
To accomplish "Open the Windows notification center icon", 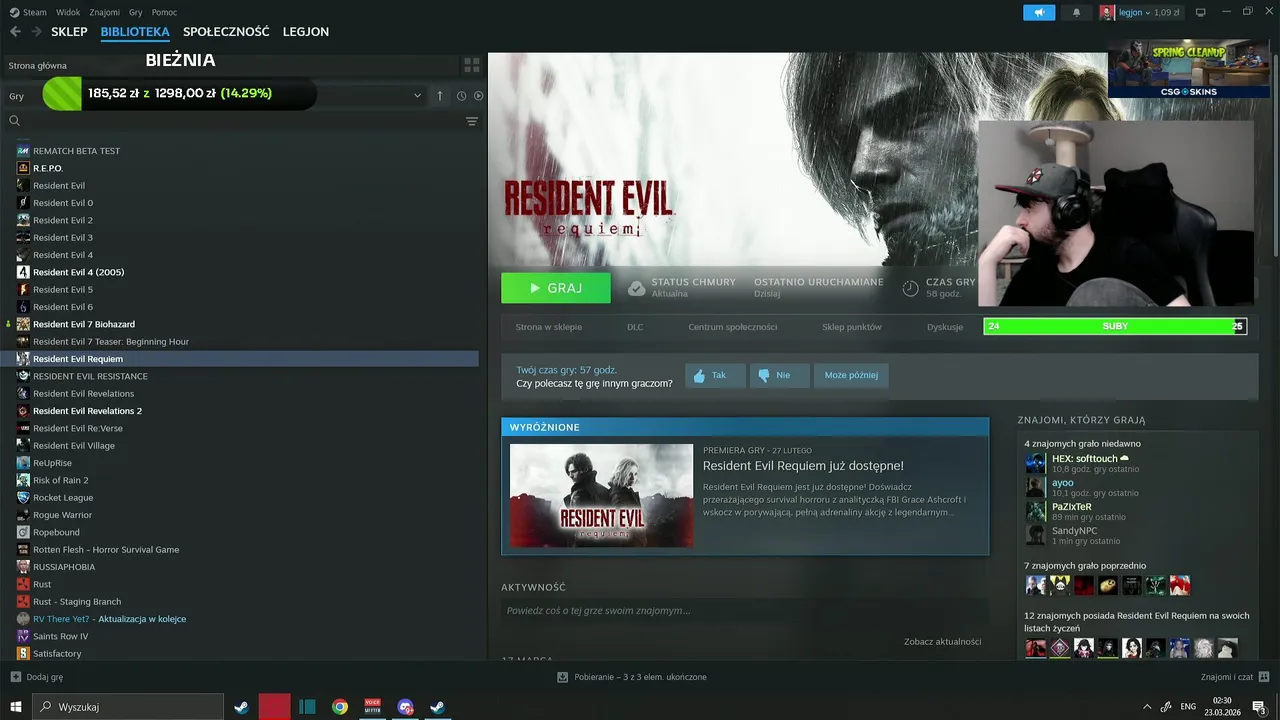I will [1259, 707].
